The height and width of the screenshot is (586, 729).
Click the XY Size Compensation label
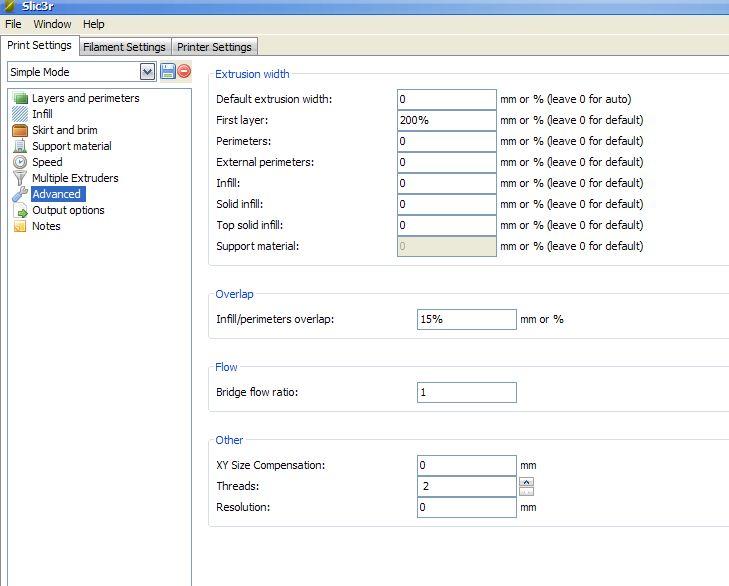(x=271, y=465)
